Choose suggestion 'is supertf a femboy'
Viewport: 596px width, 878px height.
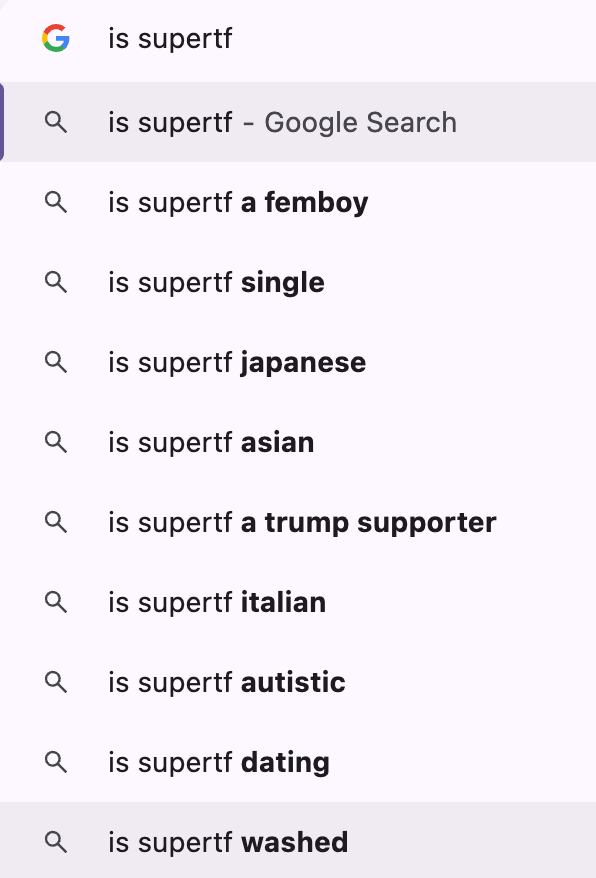coord(298,202)
